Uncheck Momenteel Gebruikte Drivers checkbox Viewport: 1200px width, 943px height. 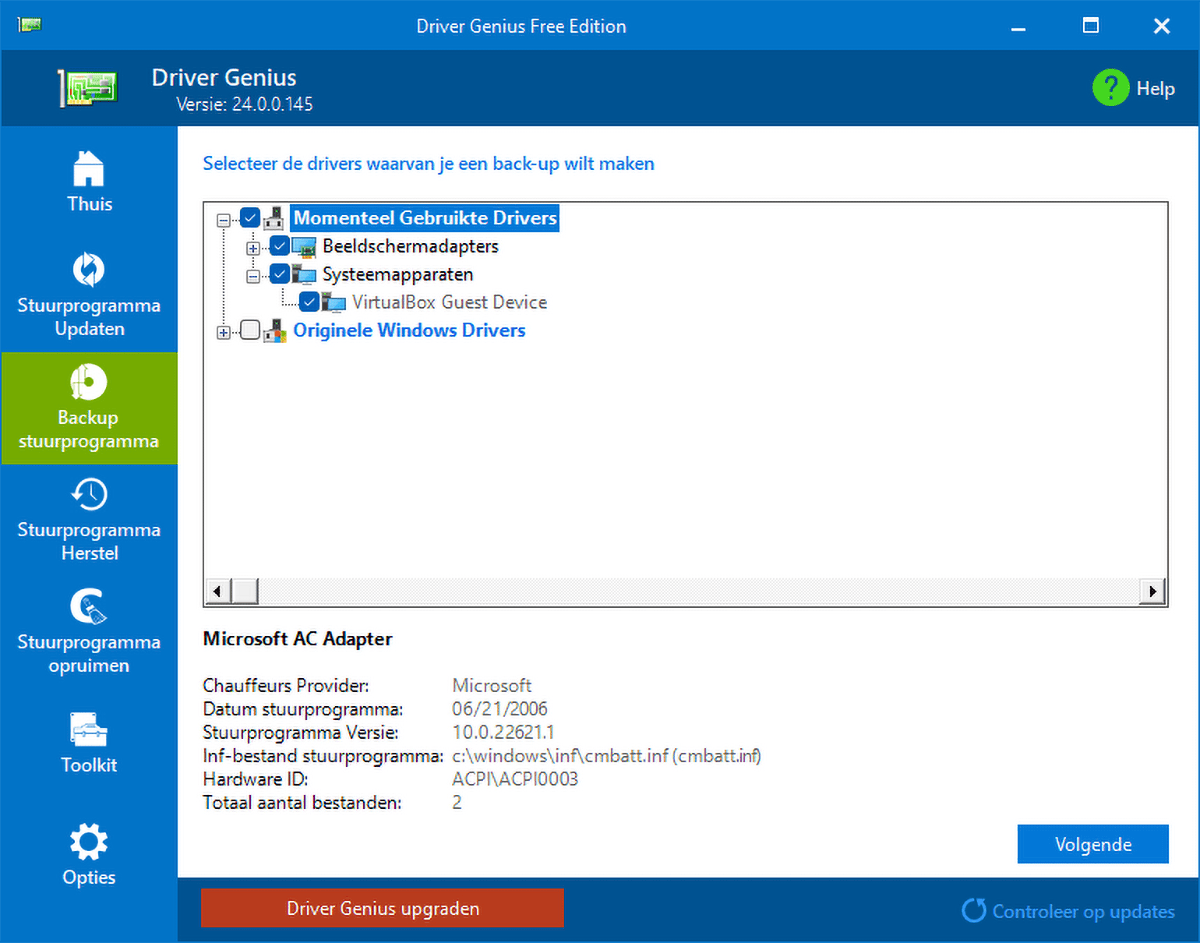[x=251, y=218]
